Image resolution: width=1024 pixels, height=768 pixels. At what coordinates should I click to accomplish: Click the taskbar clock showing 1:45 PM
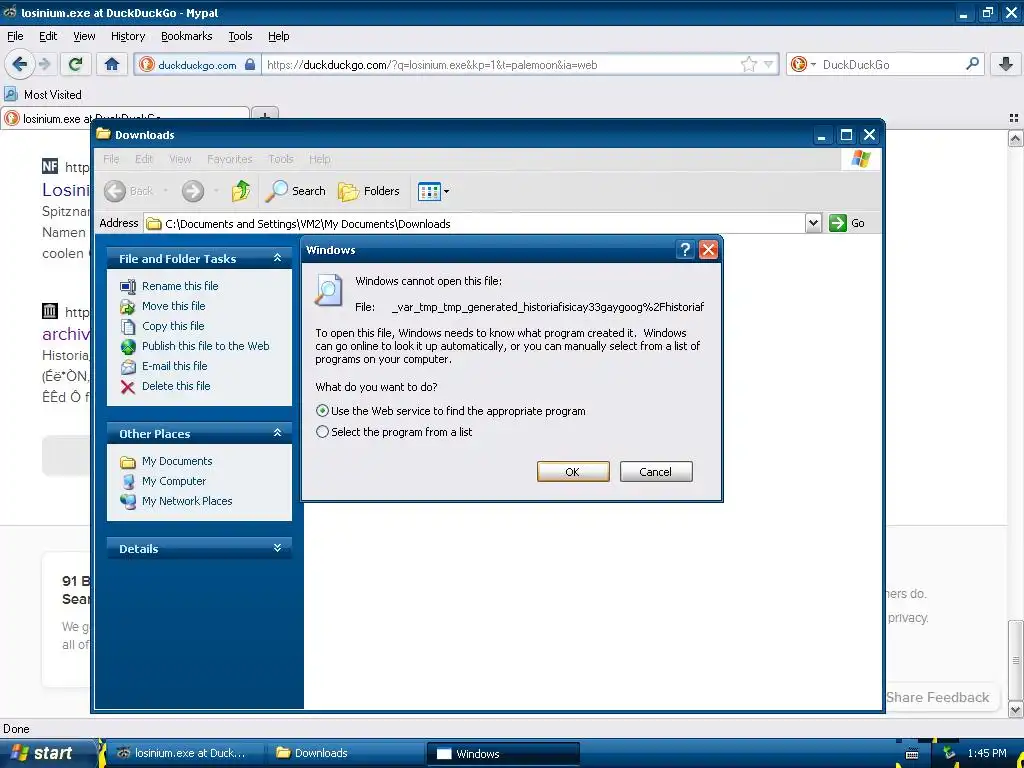(x=987, y=753)
